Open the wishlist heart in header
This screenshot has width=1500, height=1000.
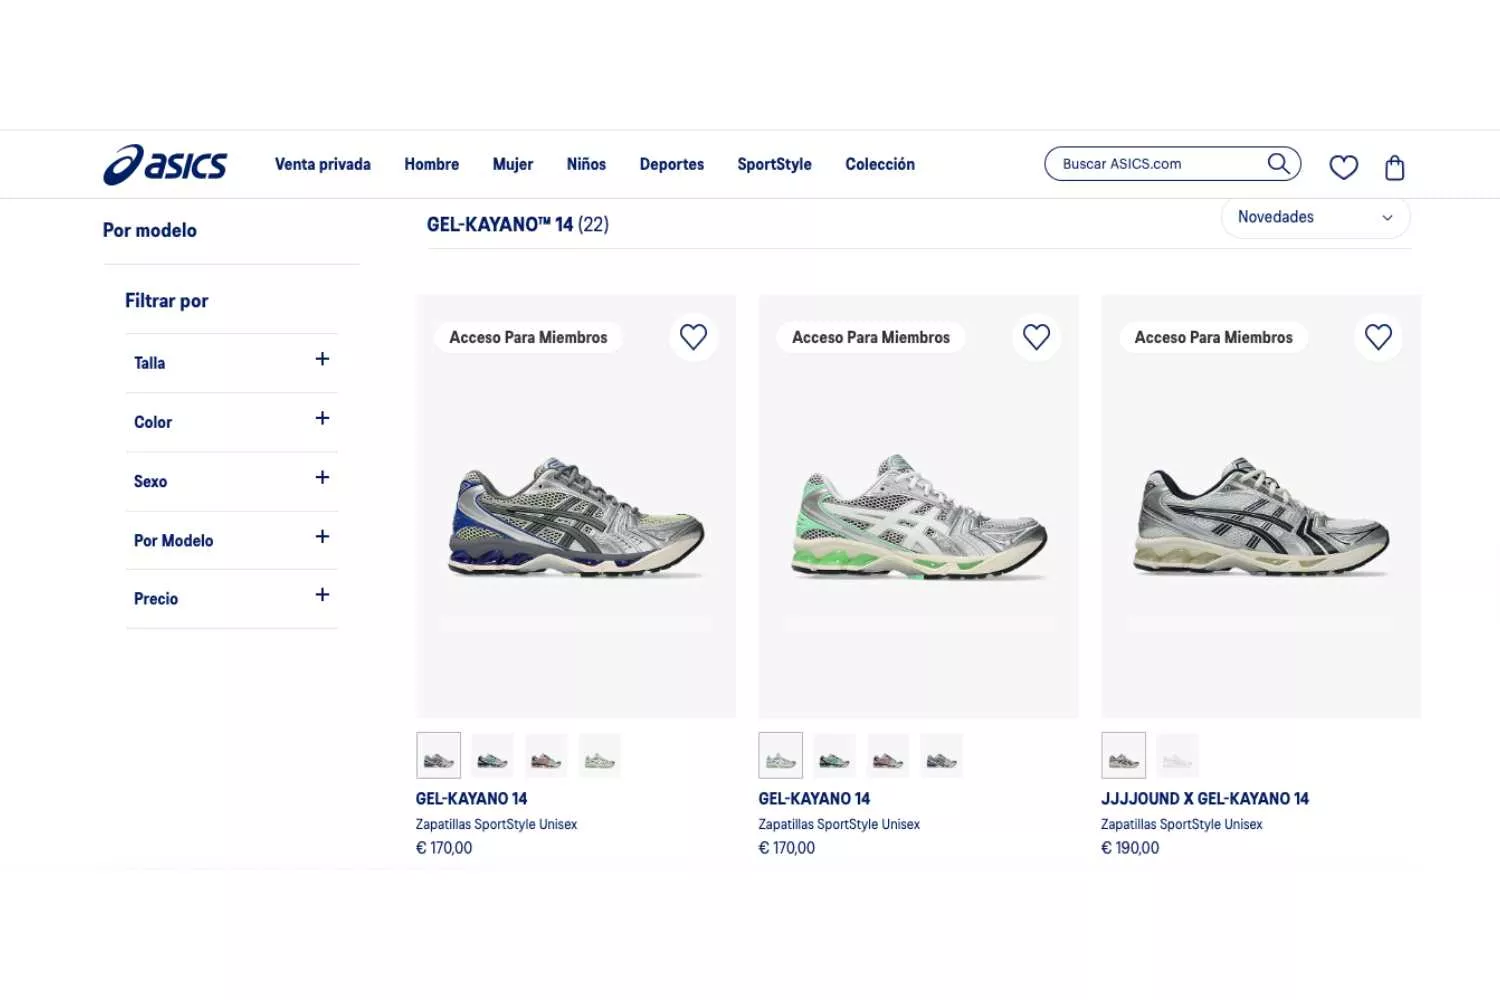click(x=1343, y=167)
